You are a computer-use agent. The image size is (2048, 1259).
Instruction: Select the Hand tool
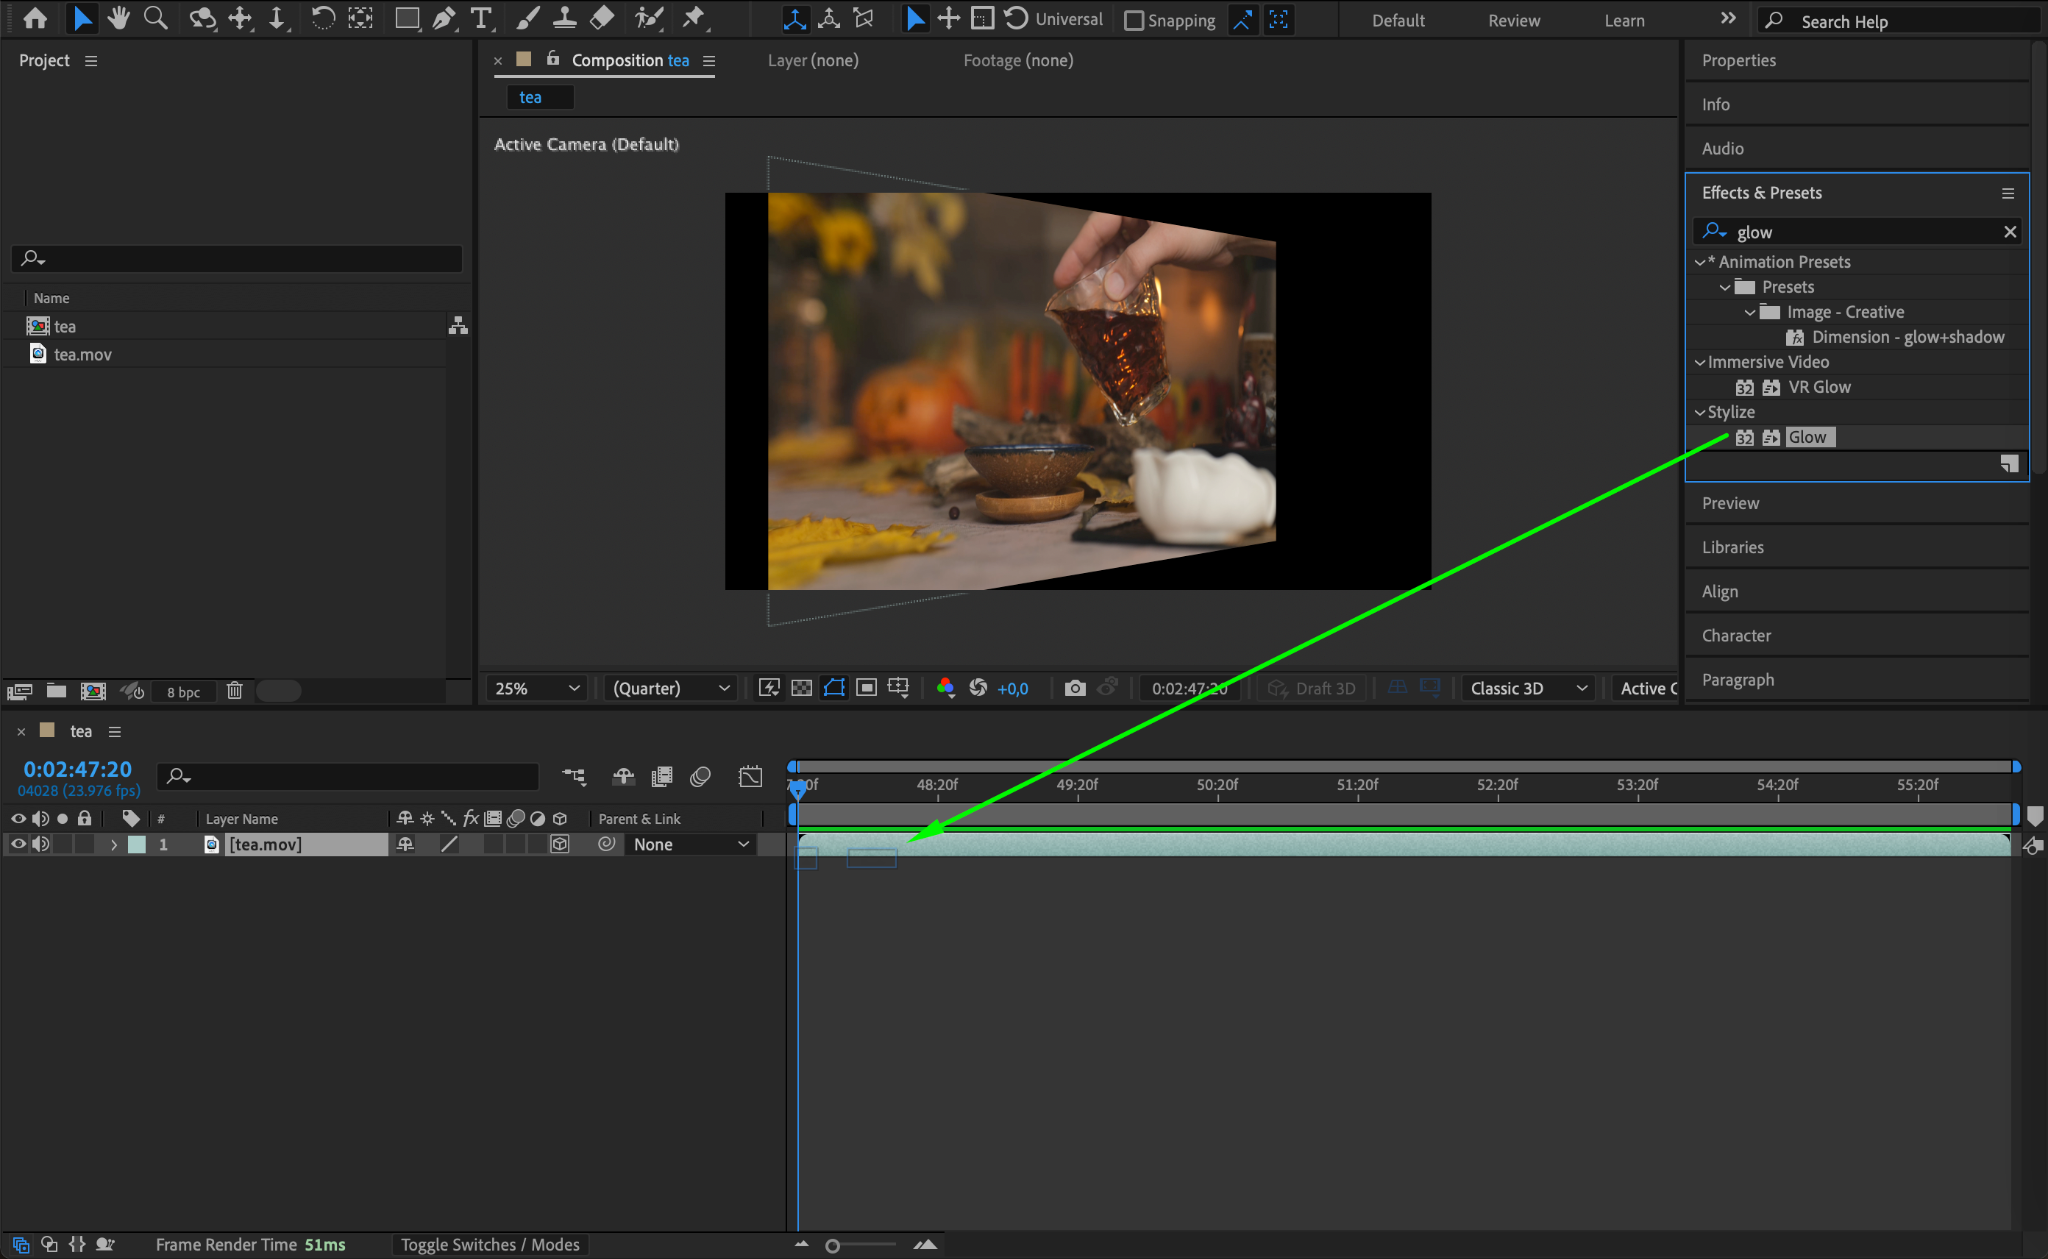[x=119, y=18]
